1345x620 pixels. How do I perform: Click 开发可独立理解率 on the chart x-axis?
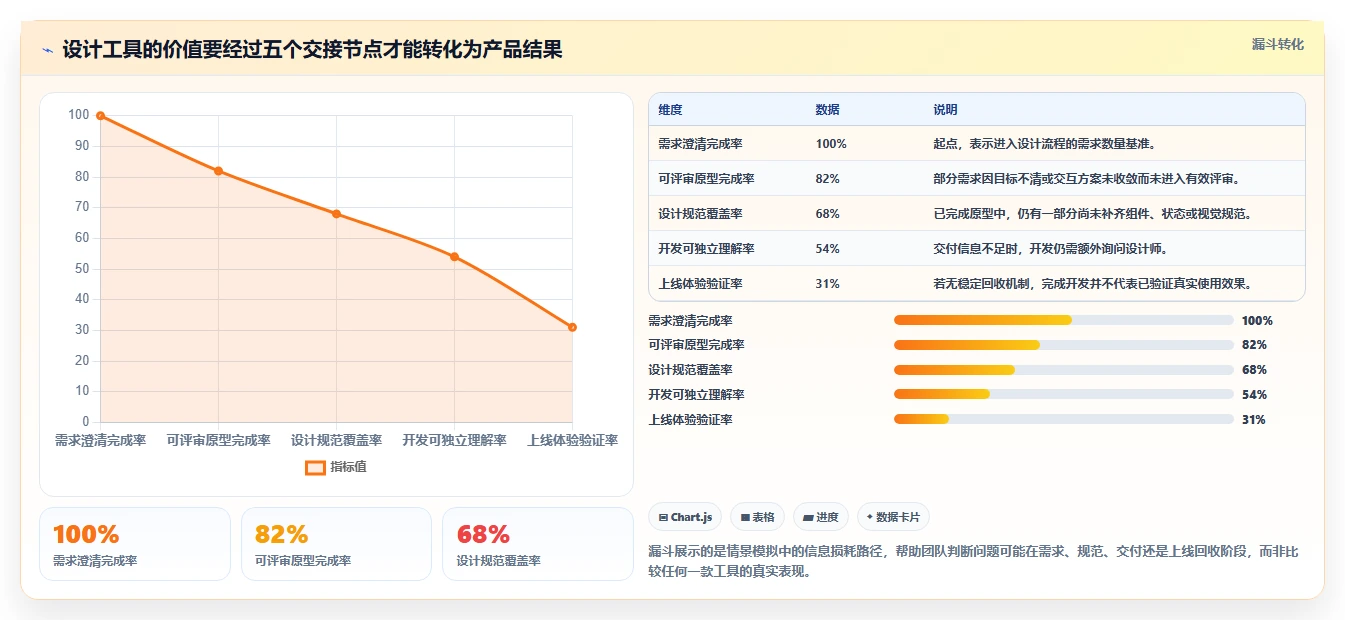pyautogui.click(x=454, y=440)
